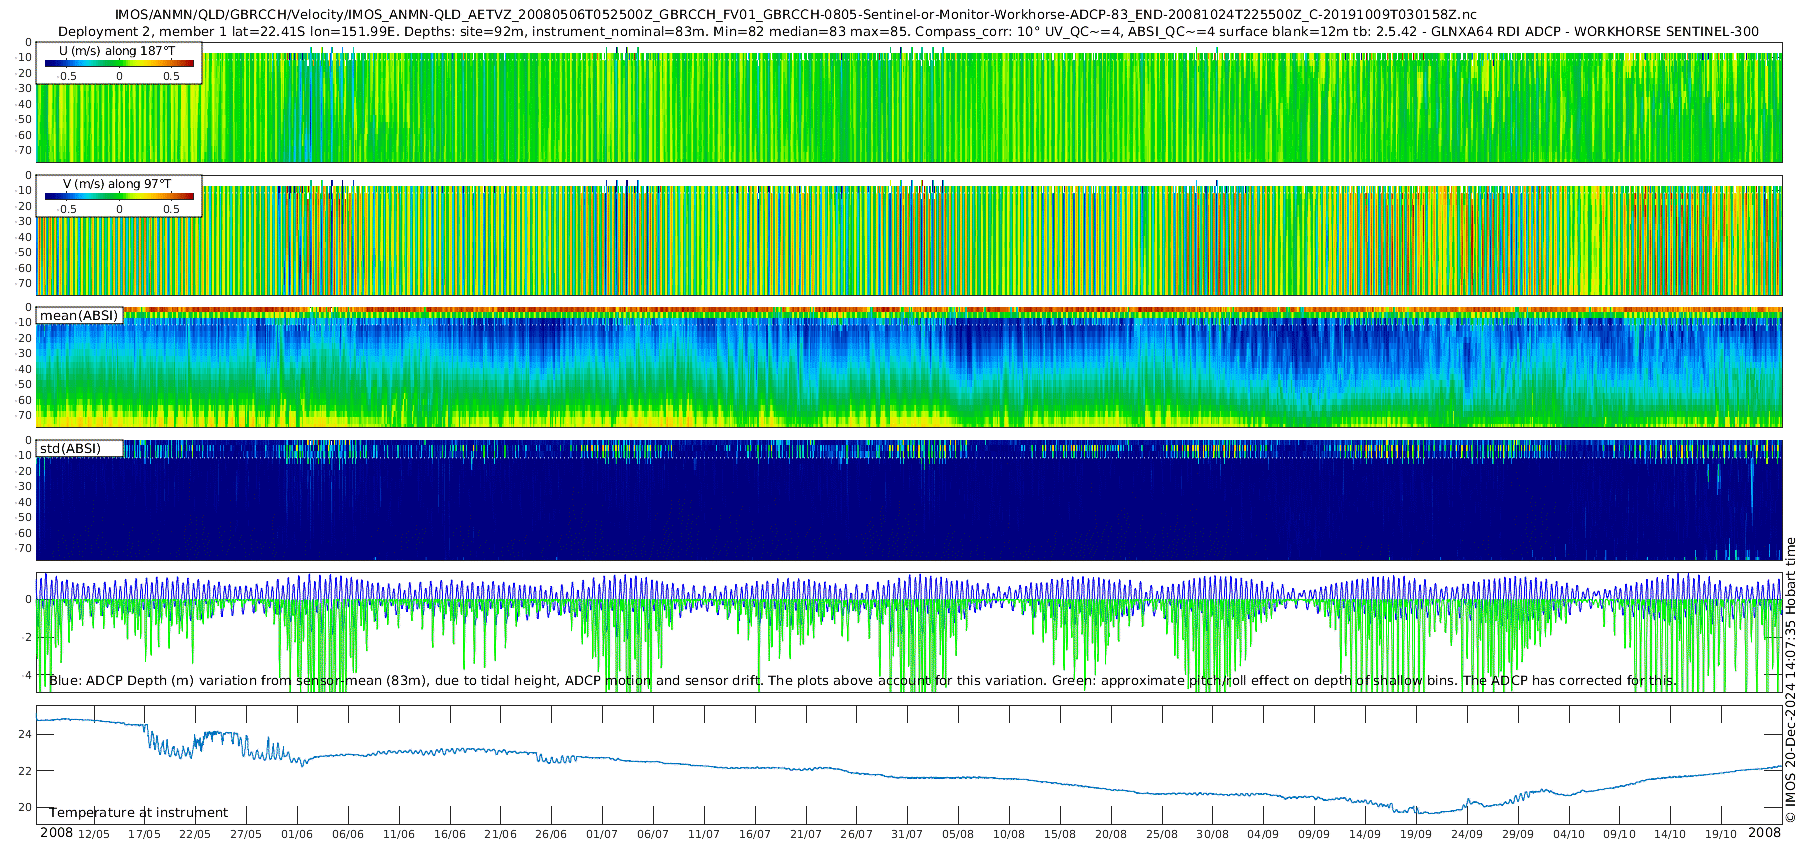The height and width of the screenshot is (850, 1800).
Task: Click the 26/07 date tick label
Action: point(856,834)
